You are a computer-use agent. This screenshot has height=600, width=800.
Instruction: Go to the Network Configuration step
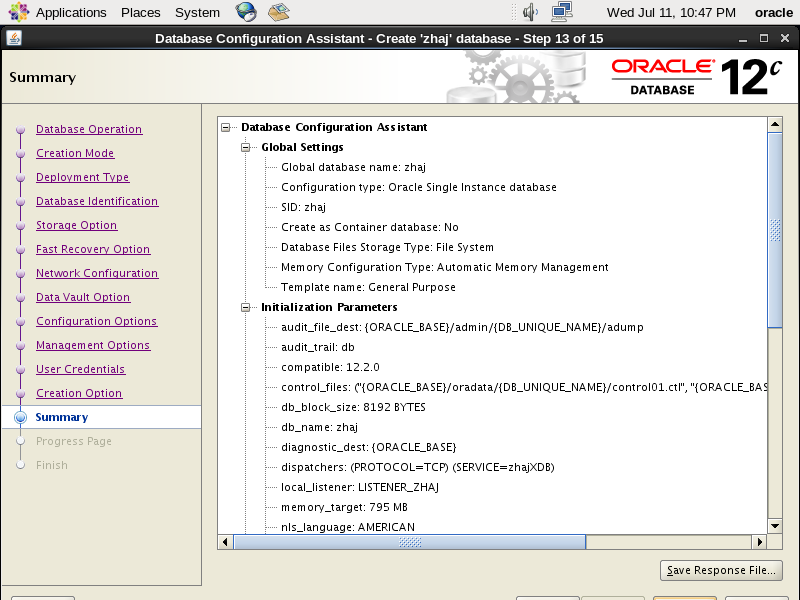click(x=97, y=273)
